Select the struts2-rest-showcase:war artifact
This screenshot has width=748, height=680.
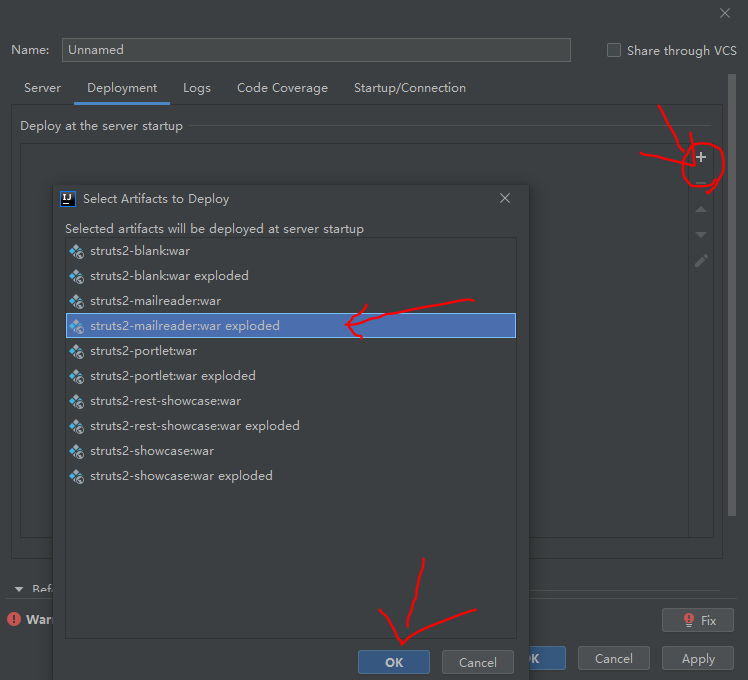tap(291, 401)
